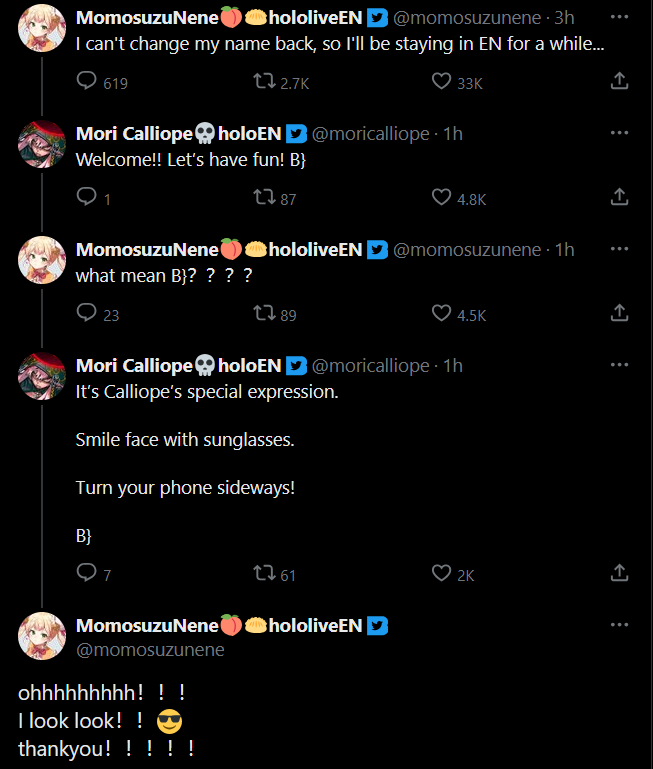Click Nene's avatar on the top tweet
This screenshot has height=769, width=653.
click(x=42, y=28)
